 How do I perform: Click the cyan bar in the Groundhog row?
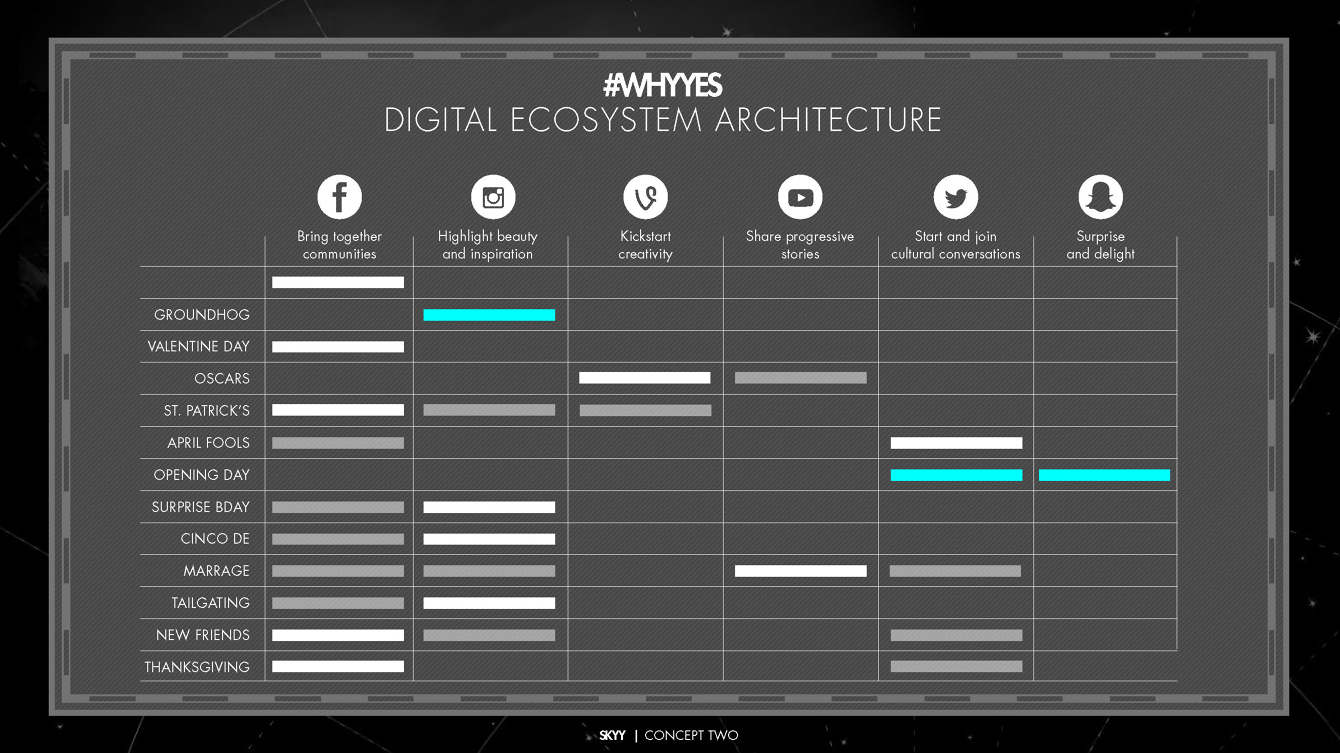tap(489, 315)
